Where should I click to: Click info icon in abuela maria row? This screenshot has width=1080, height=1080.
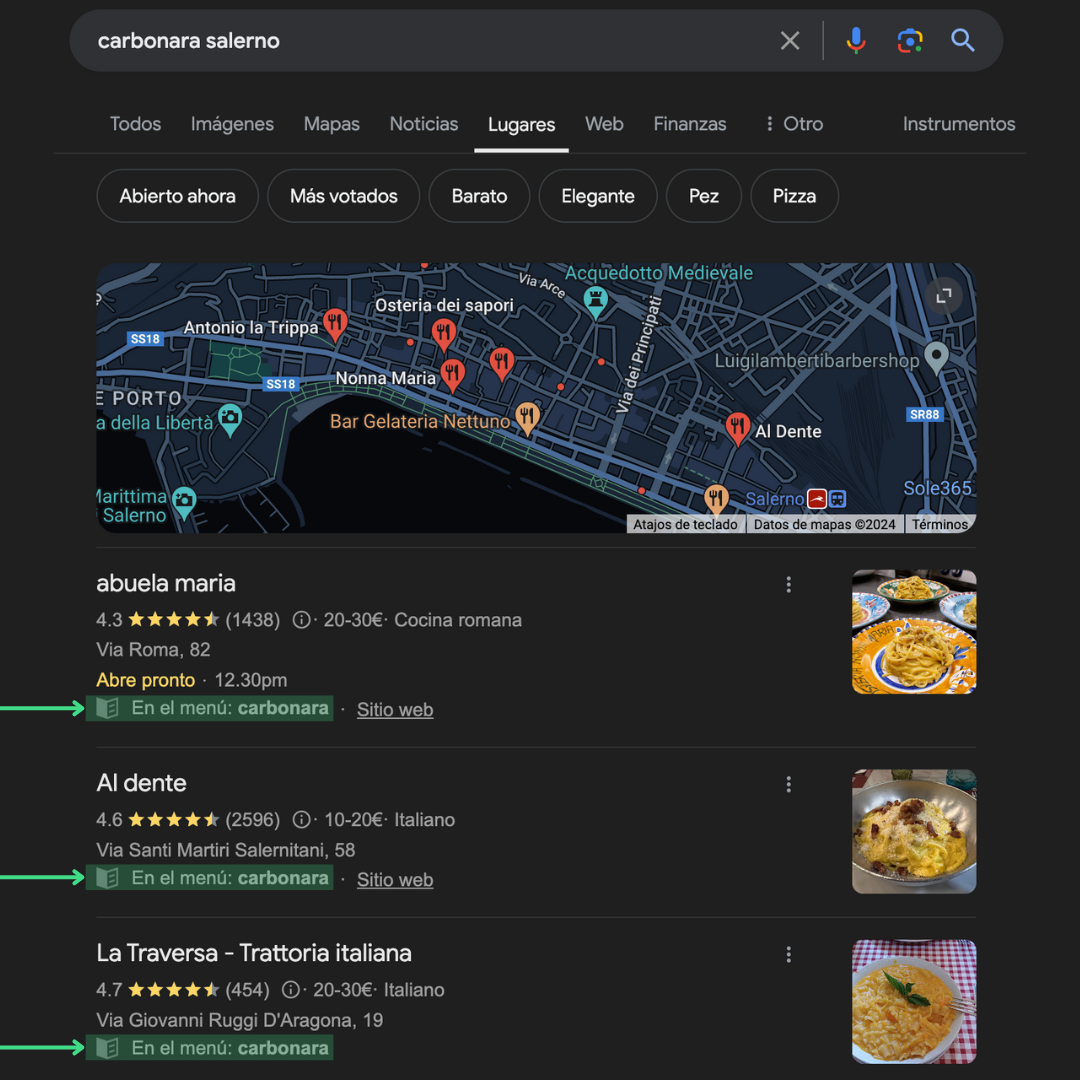[x=301, y=620]
